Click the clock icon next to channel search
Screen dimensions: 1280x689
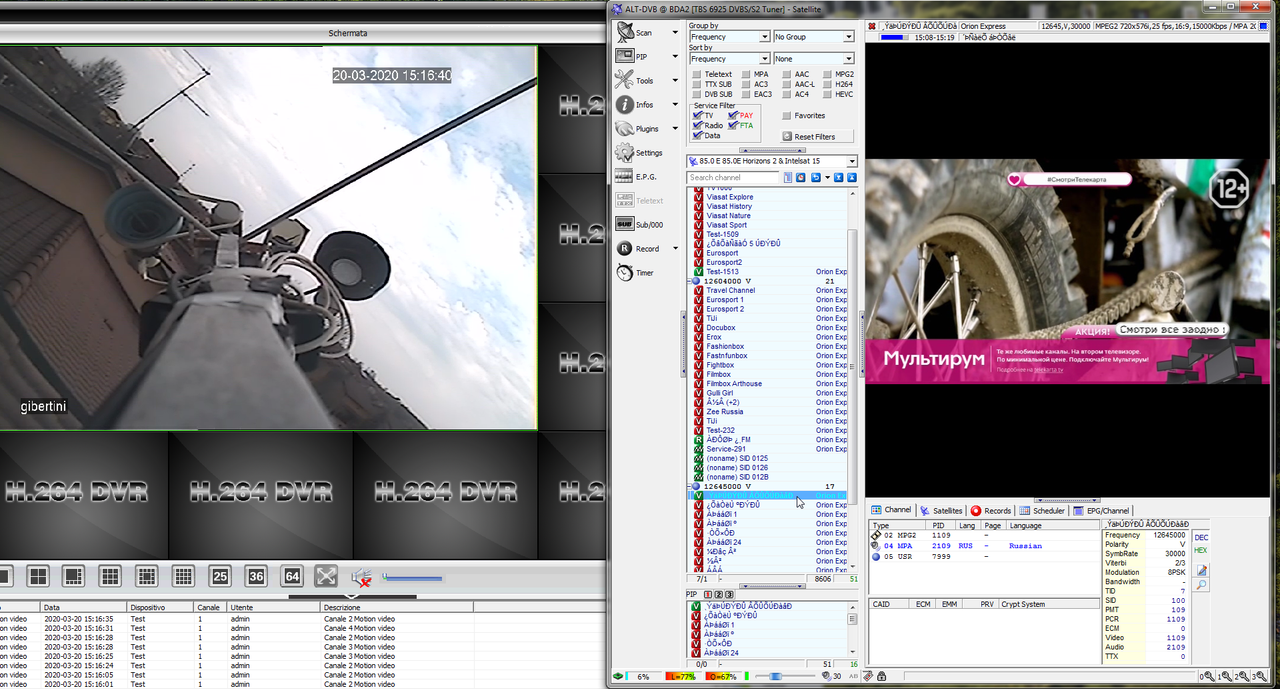(x=802, y=177)
